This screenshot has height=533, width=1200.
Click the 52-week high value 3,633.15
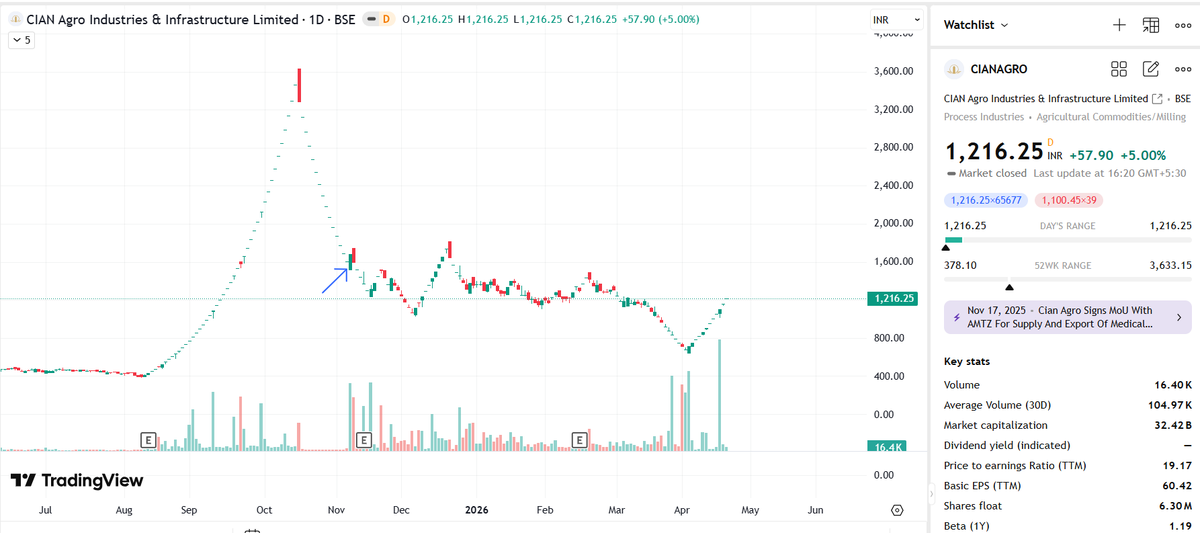(1171, 265)
